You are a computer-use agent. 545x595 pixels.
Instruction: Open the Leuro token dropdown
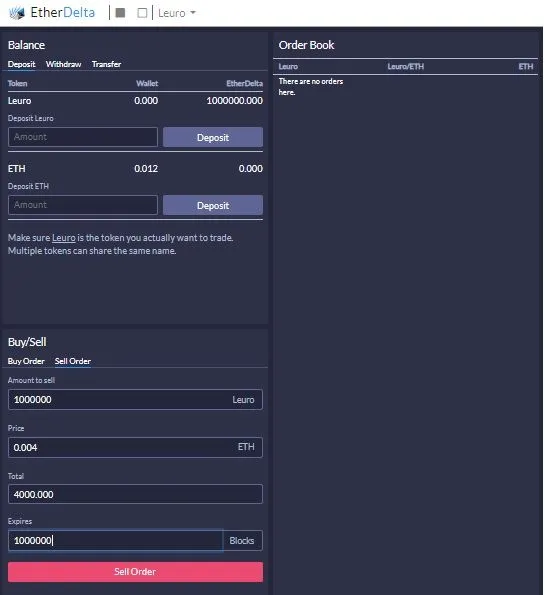point(177,13)
